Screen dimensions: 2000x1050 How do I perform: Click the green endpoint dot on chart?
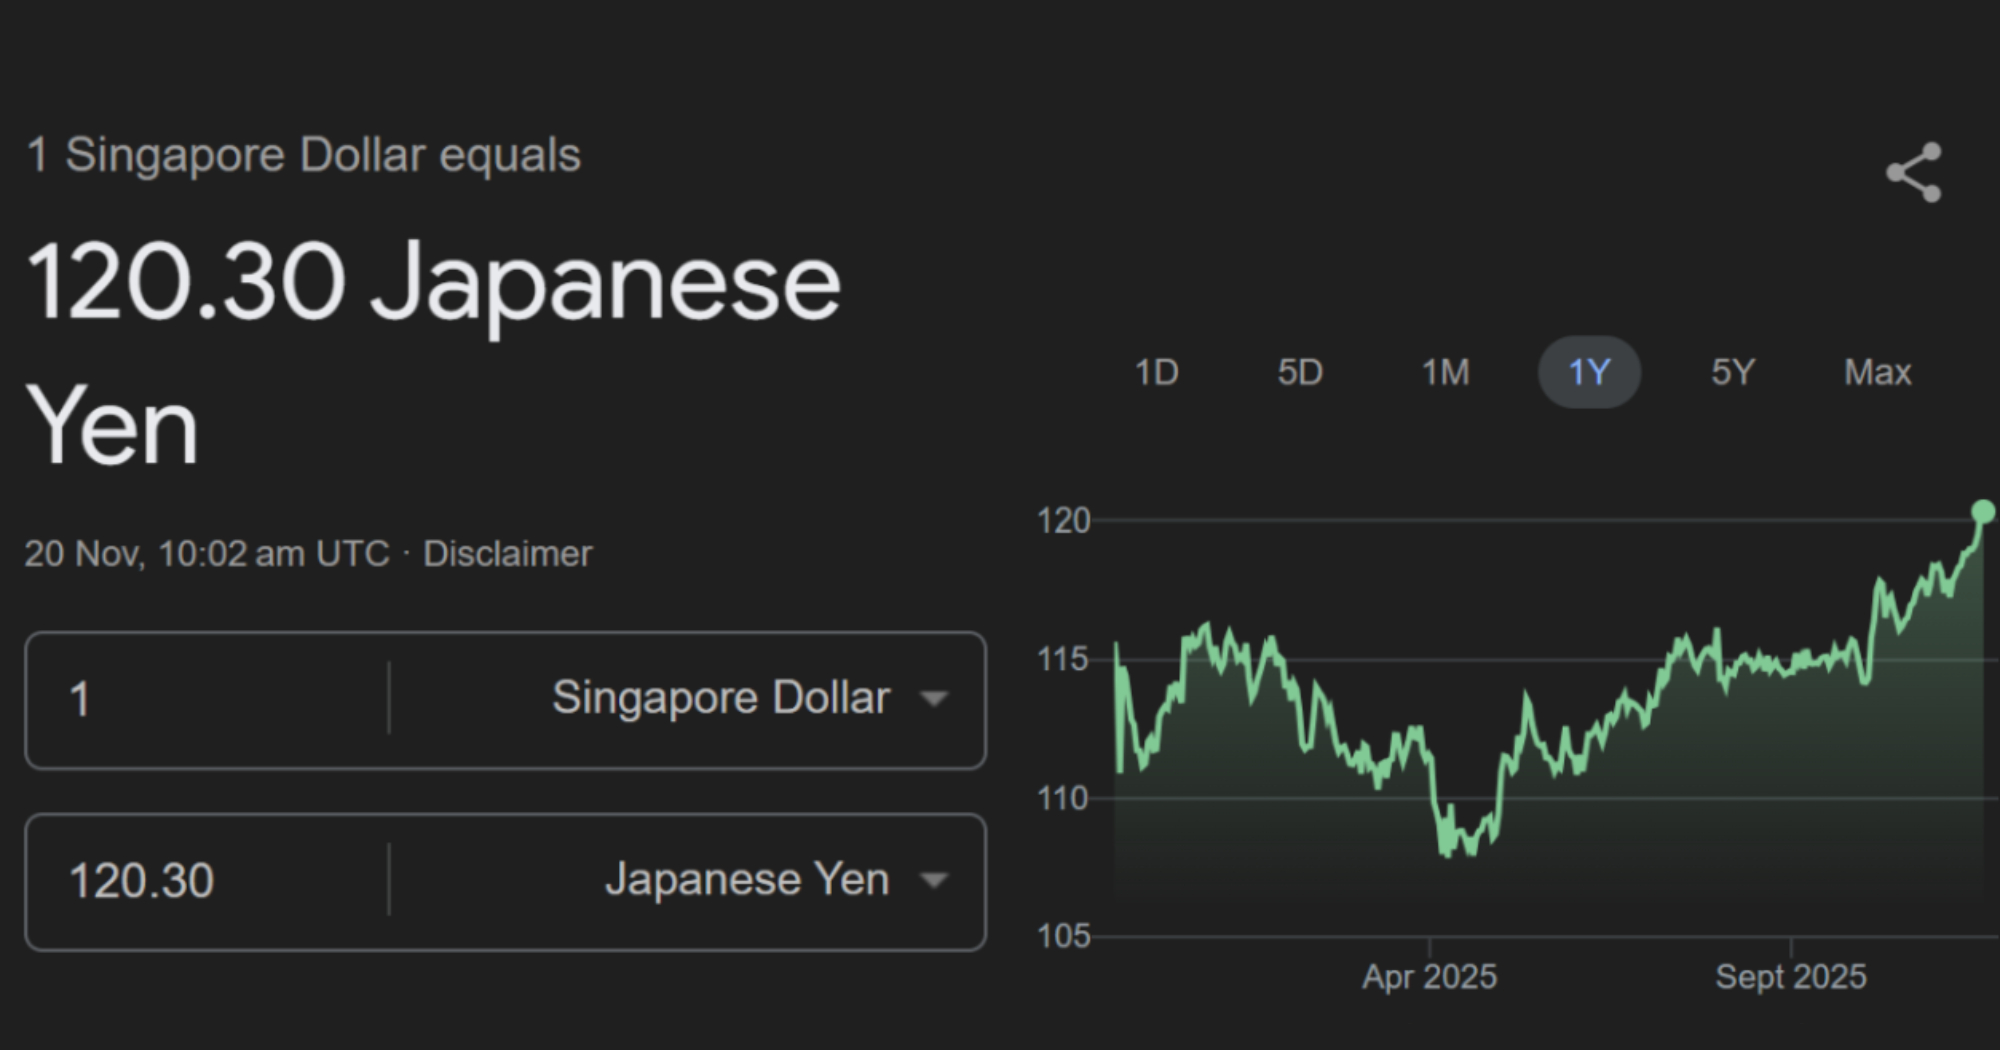coord(1982,512)
